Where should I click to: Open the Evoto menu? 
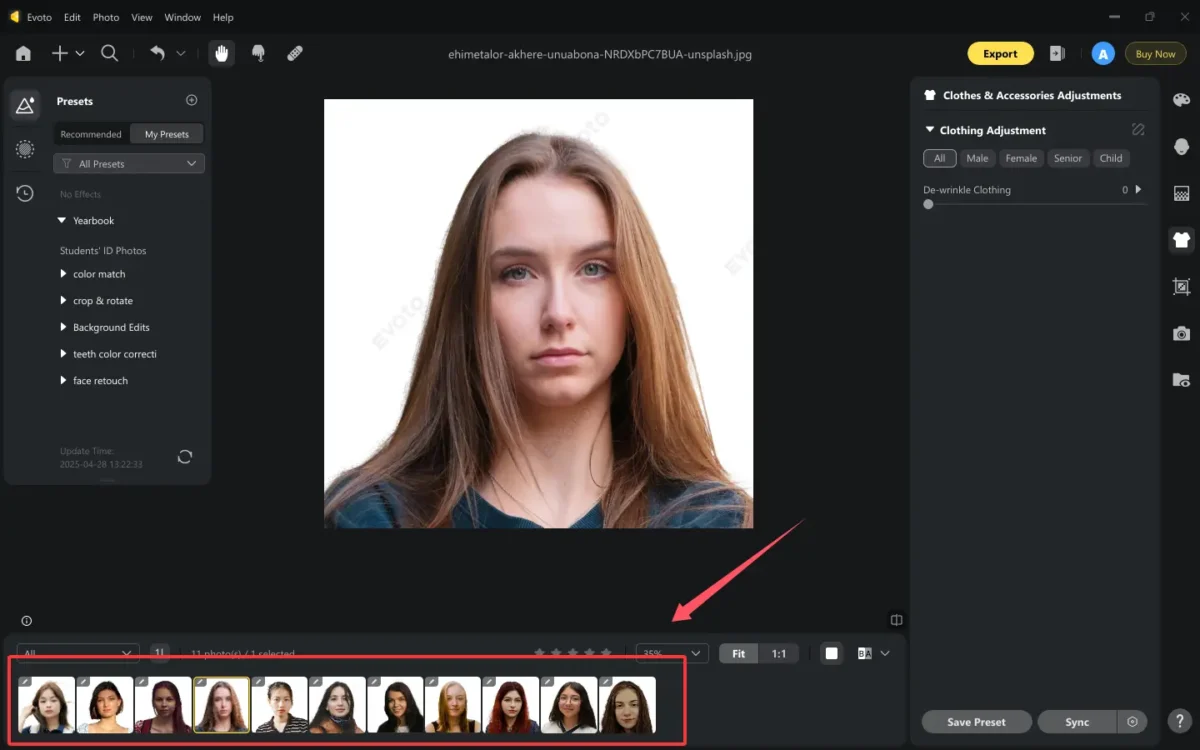pyautogui.click(x=41, y=17)
